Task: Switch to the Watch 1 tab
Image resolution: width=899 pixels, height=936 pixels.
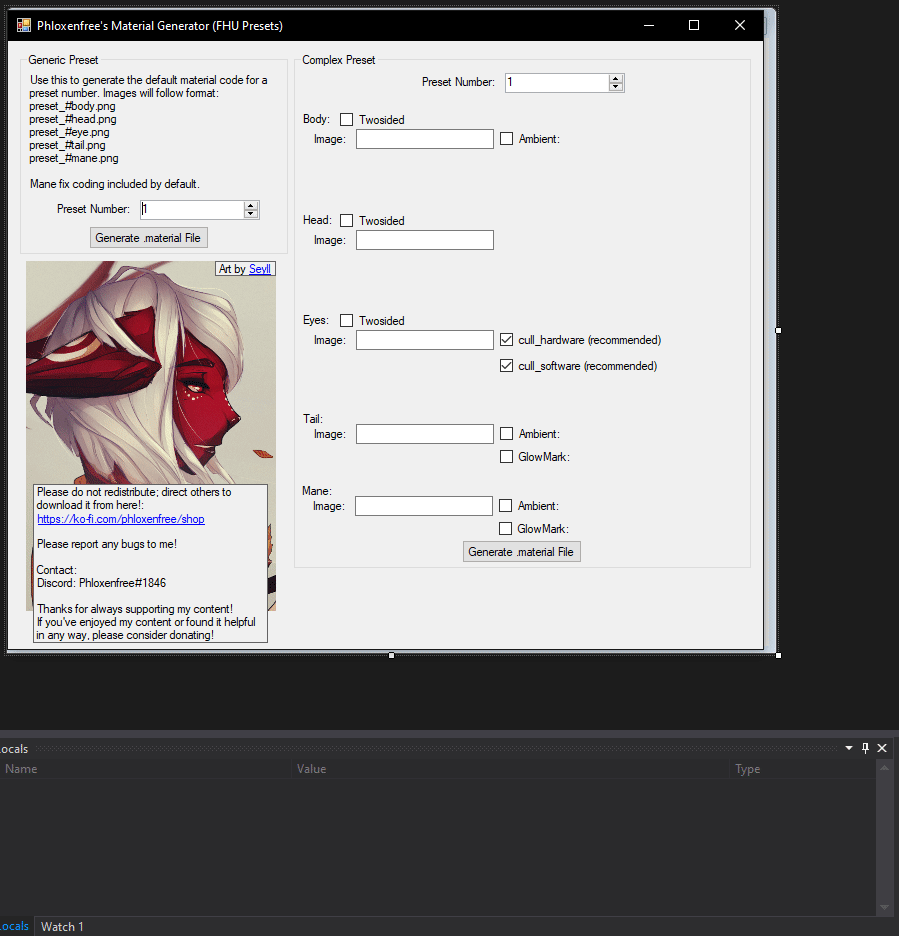Action: (x=61, y=926)
